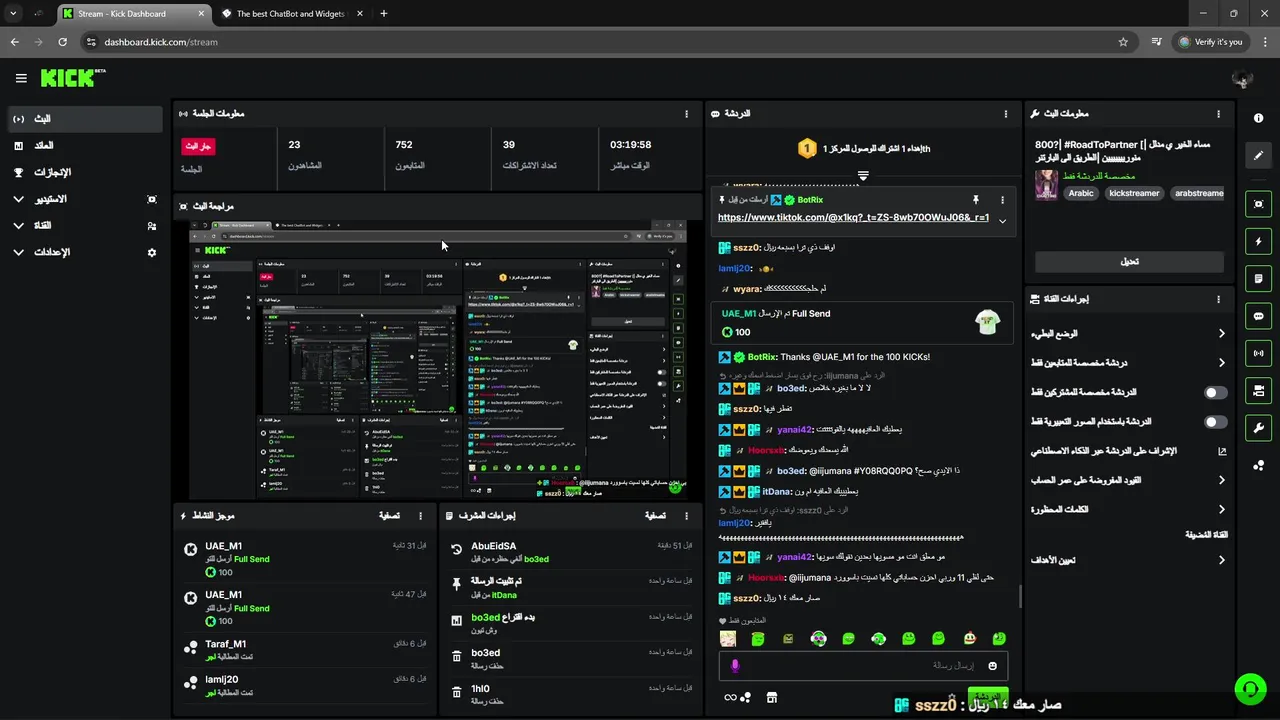This screenshot has height=720, width=1280.
Task: Open AI moderation external link icon
Action: tap(1221, 451)
